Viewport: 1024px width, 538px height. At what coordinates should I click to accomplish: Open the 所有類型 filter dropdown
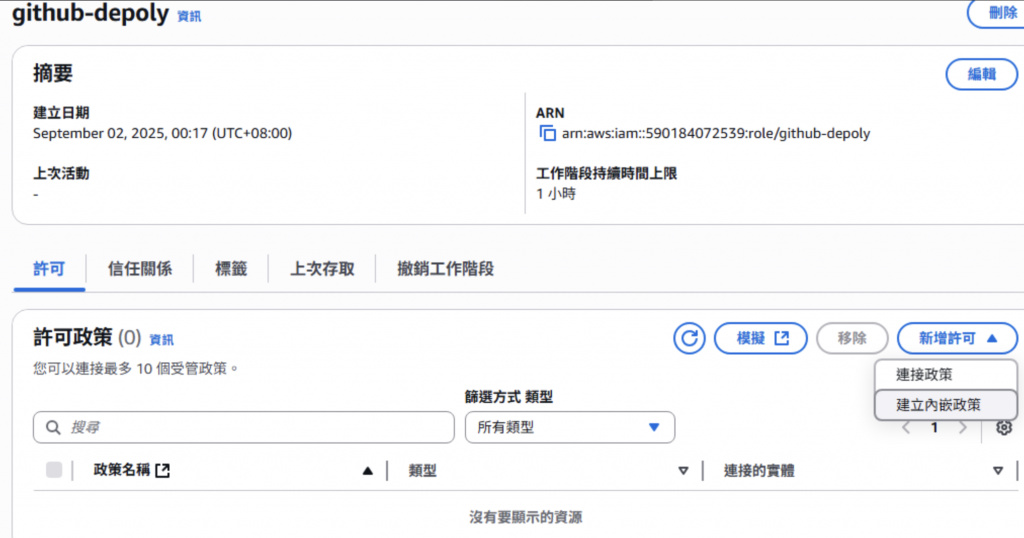[569, 427]
